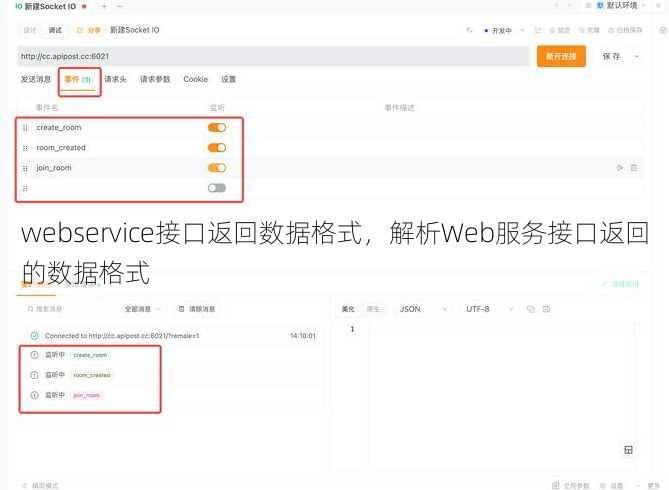
Task: Click the 全局参数 button in the bottom bar
Action: tap(571, 485)
